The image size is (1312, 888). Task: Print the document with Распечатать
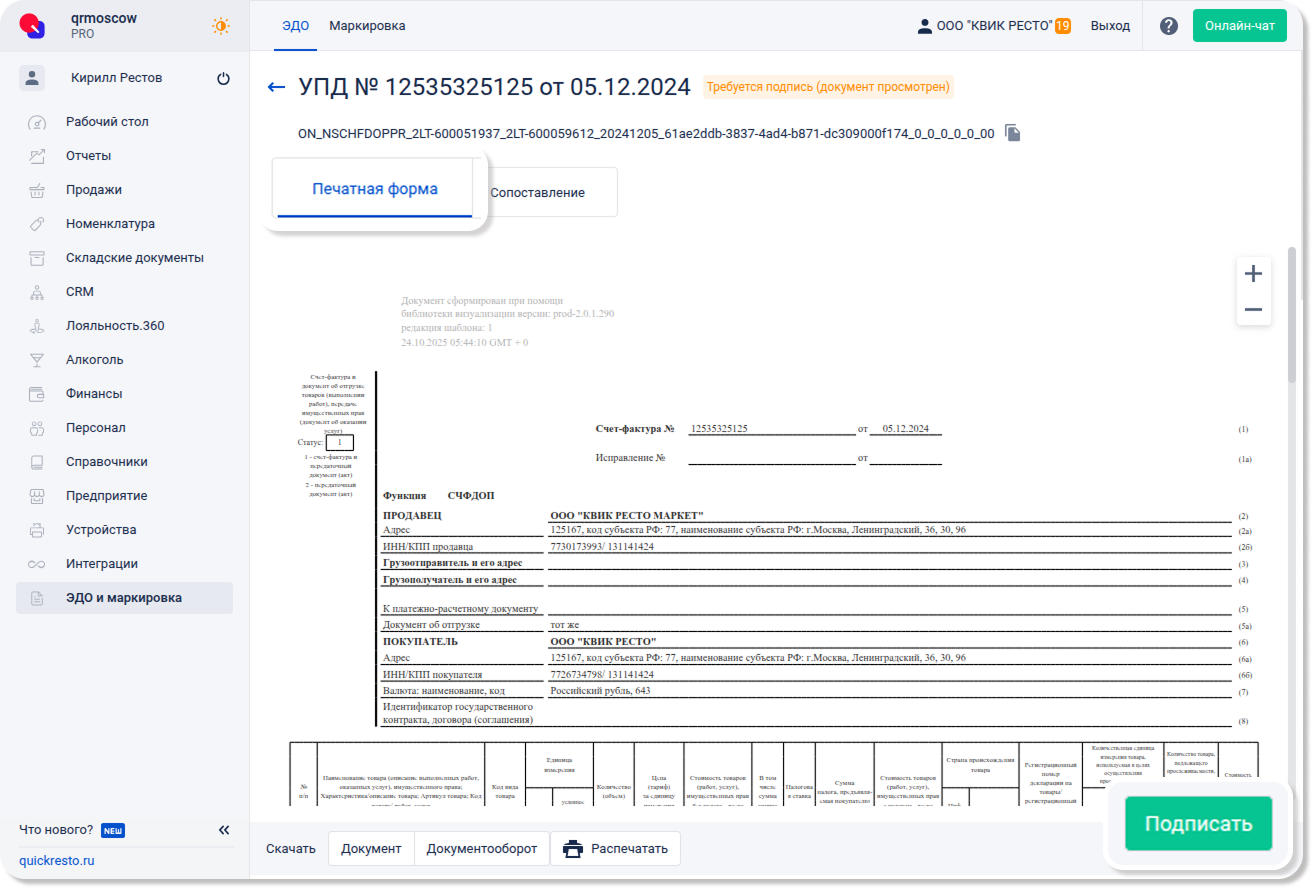click(615, 849)
